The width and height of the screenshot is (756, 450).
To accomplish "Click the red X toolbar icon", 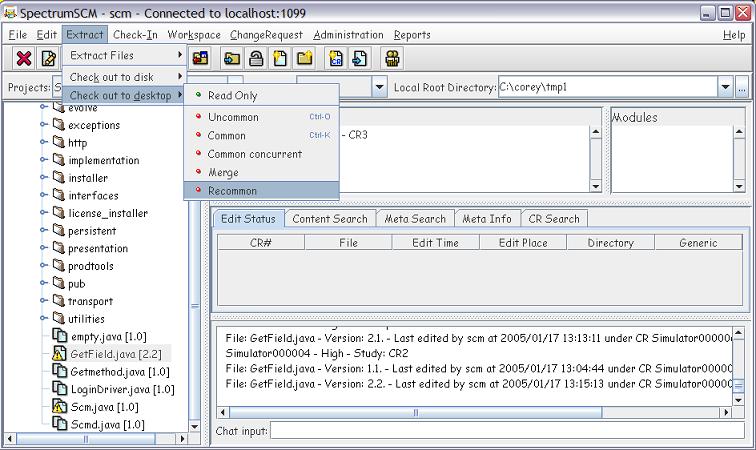I will click(x=24, y=58).
